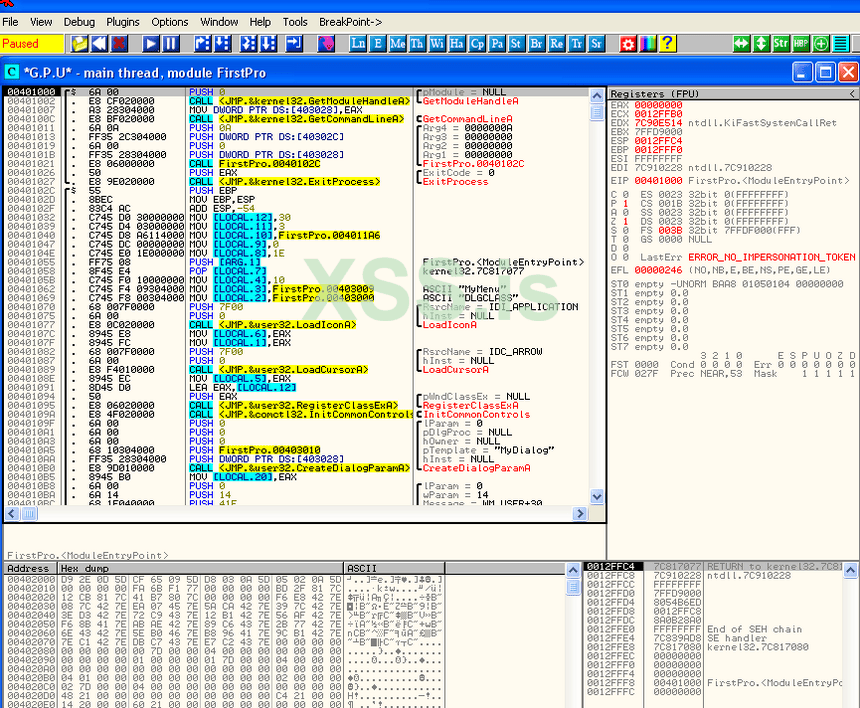Viewport: 860px width, 708px height.
Task: Open the Log window via Ln button
Action: (x=358, y=44)
